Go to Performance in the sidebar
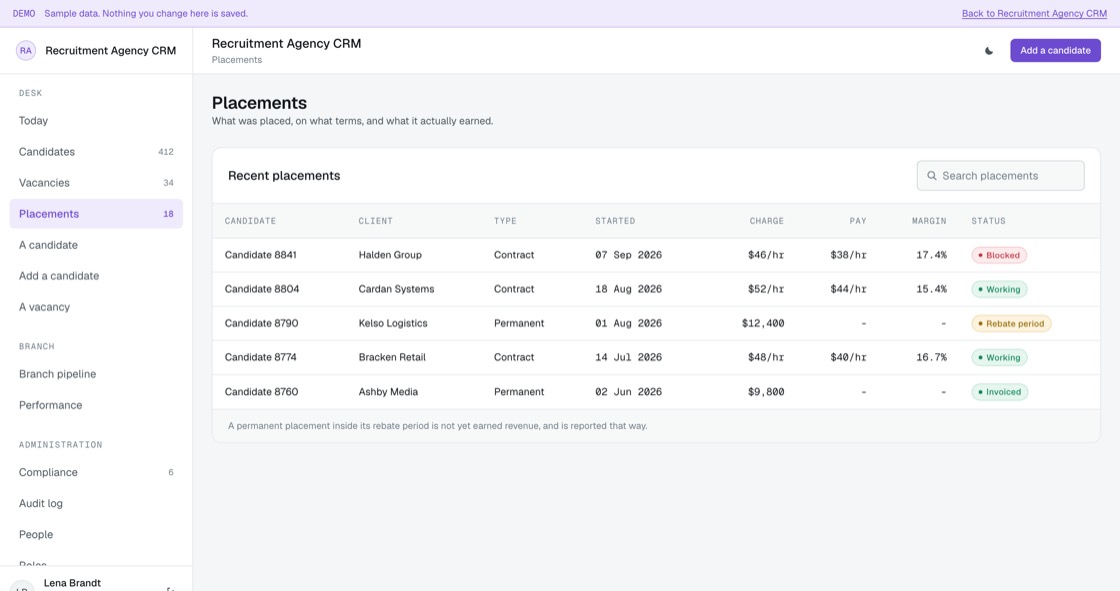 pyautogui.click(x=96, y=405)
